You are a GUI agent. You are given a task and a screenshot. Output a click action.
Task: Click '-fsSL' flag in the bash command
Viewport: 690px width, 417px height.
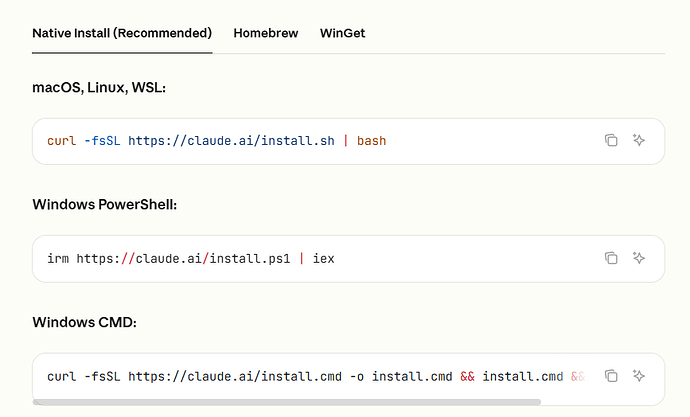102,141
